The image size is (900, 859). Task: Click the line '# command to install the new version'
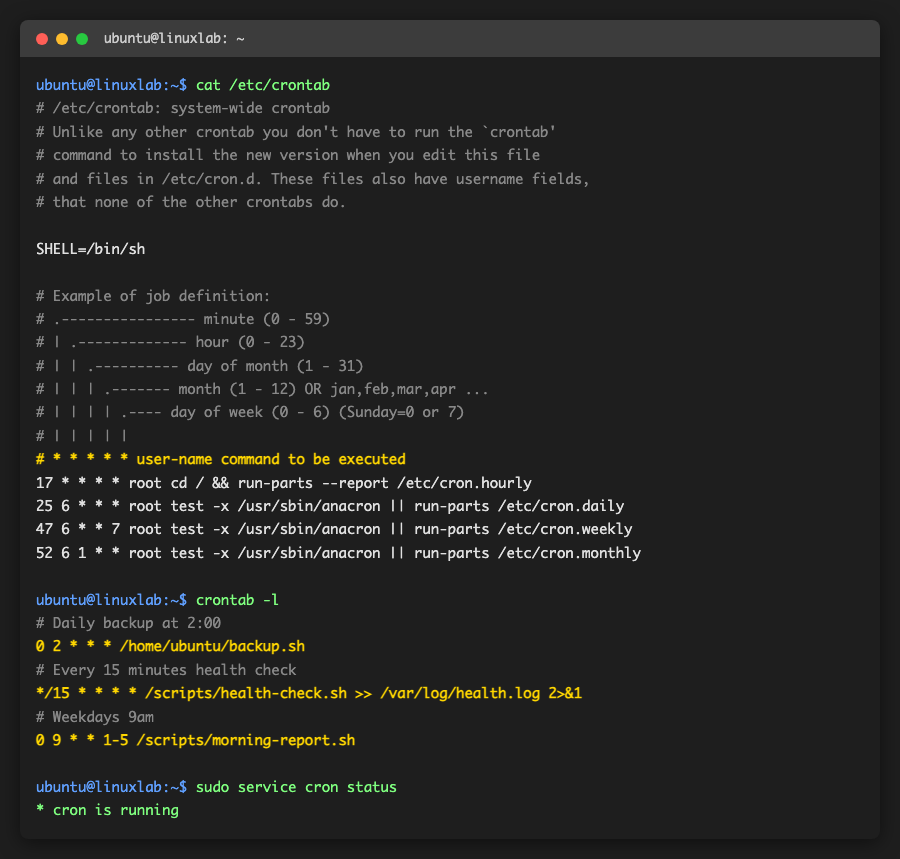point(288,155)
